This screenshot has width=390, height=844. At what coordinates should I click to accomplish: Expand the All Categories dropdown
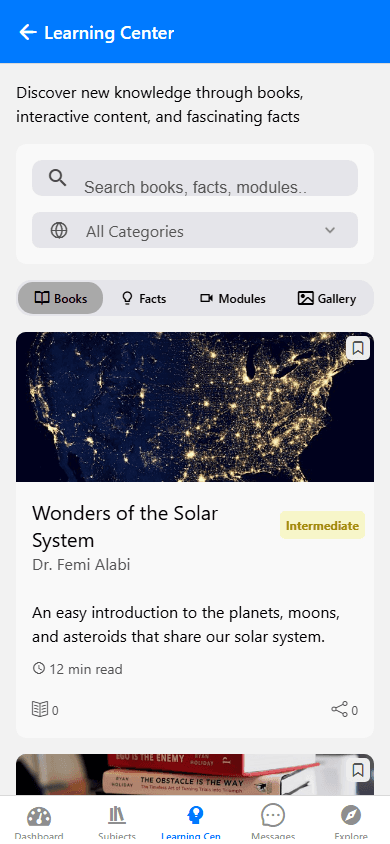click(x=195, y=230)
